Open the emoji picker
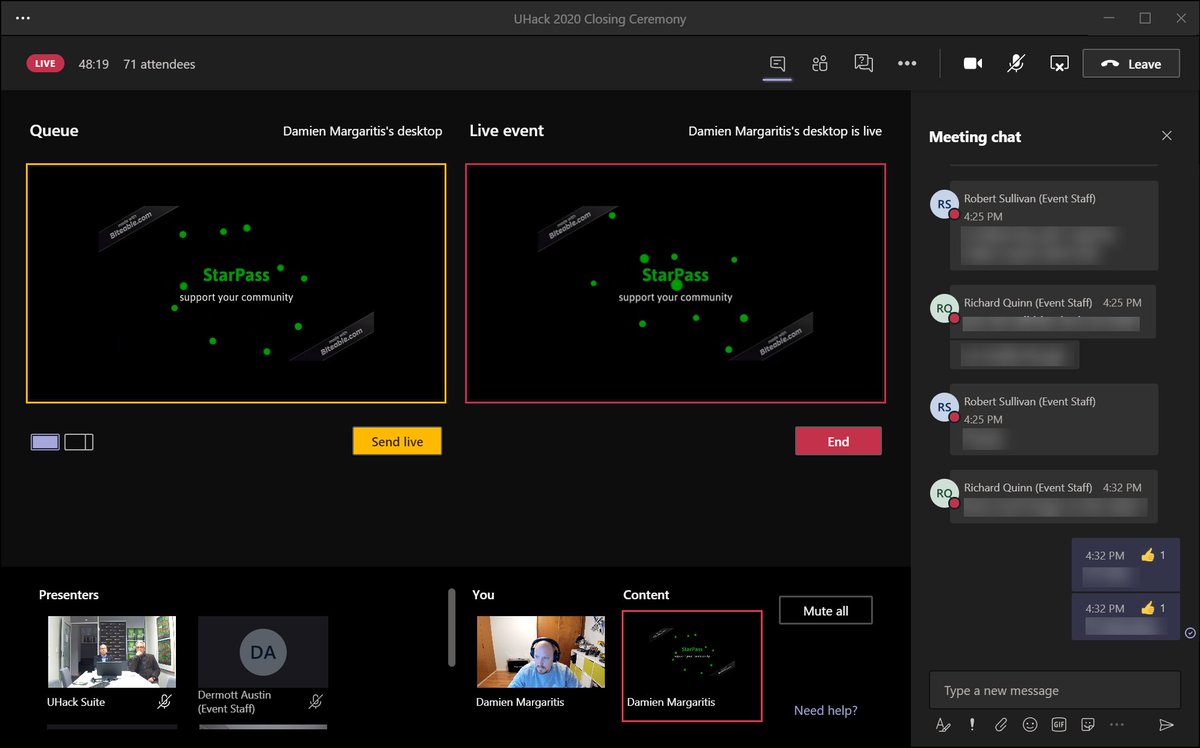The width and height of the screenshot is (1200, 748). (1030, 725)
